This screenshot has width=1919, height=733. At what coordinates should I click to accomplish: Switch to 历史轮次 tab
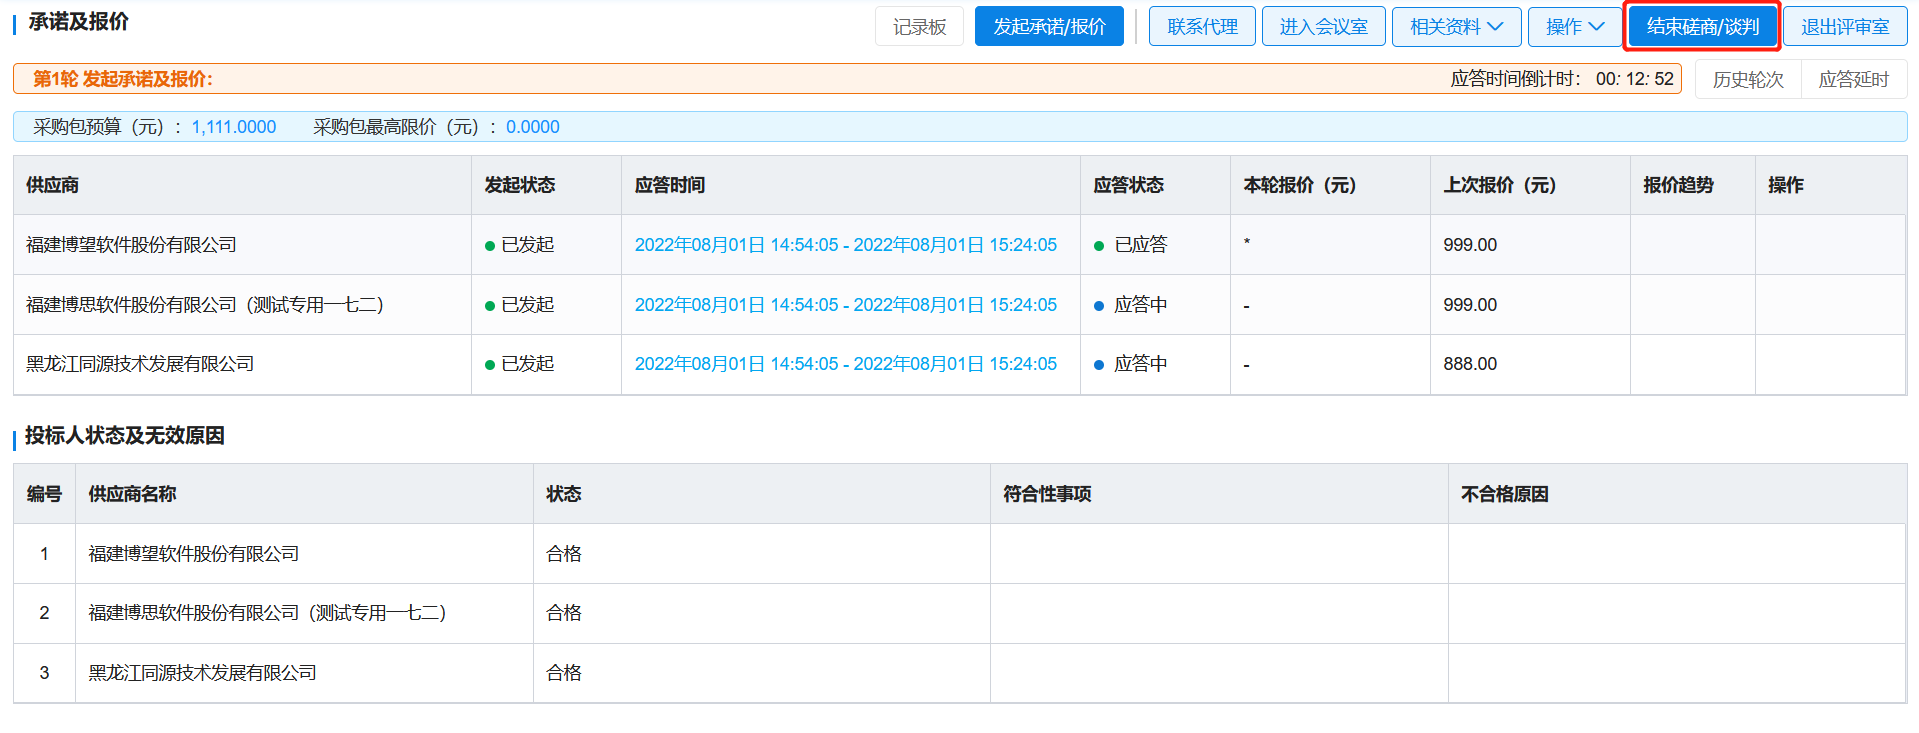1748,80
